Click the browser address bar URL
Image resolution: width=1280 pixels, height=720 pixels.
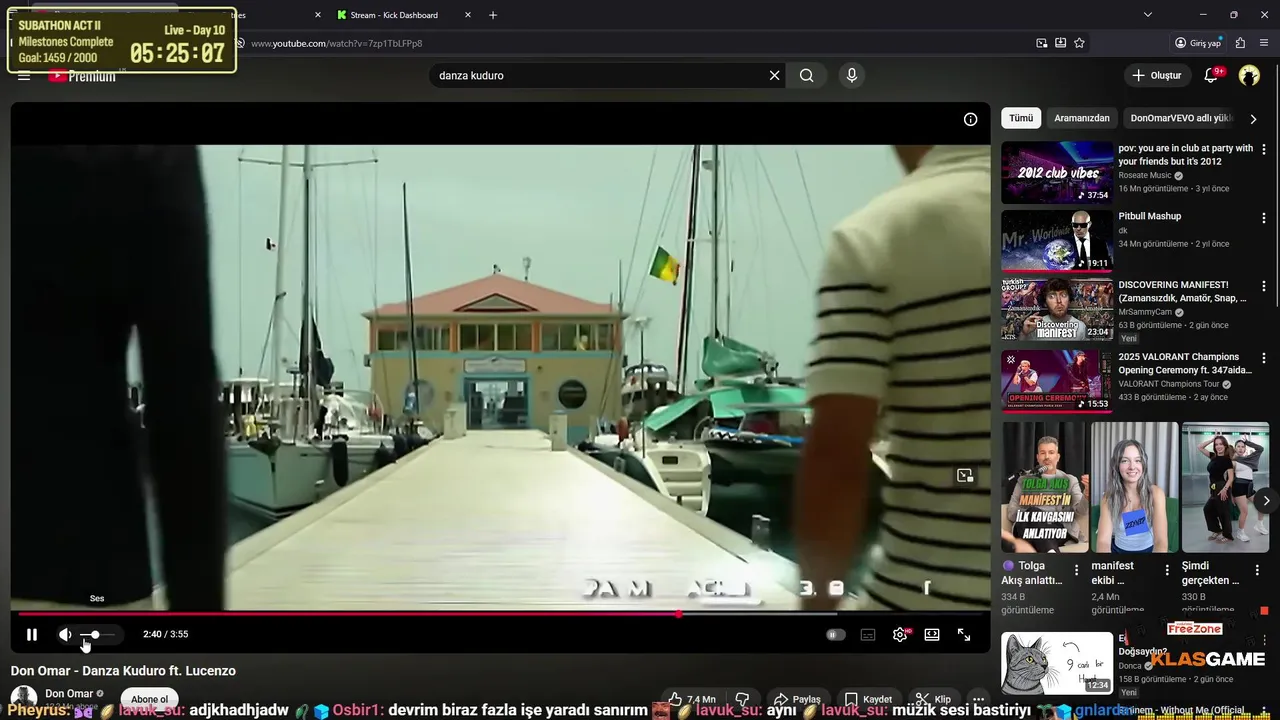[x=336, y=43]
